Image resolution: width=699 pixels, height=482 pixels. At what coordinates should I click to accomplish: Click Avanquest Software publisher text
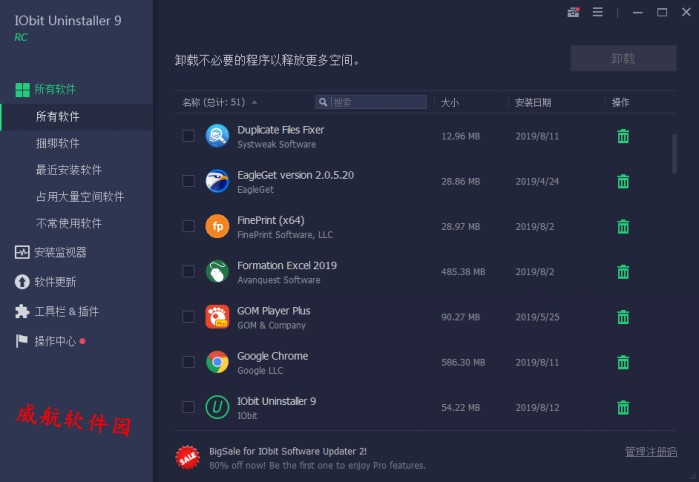[279, 280]
